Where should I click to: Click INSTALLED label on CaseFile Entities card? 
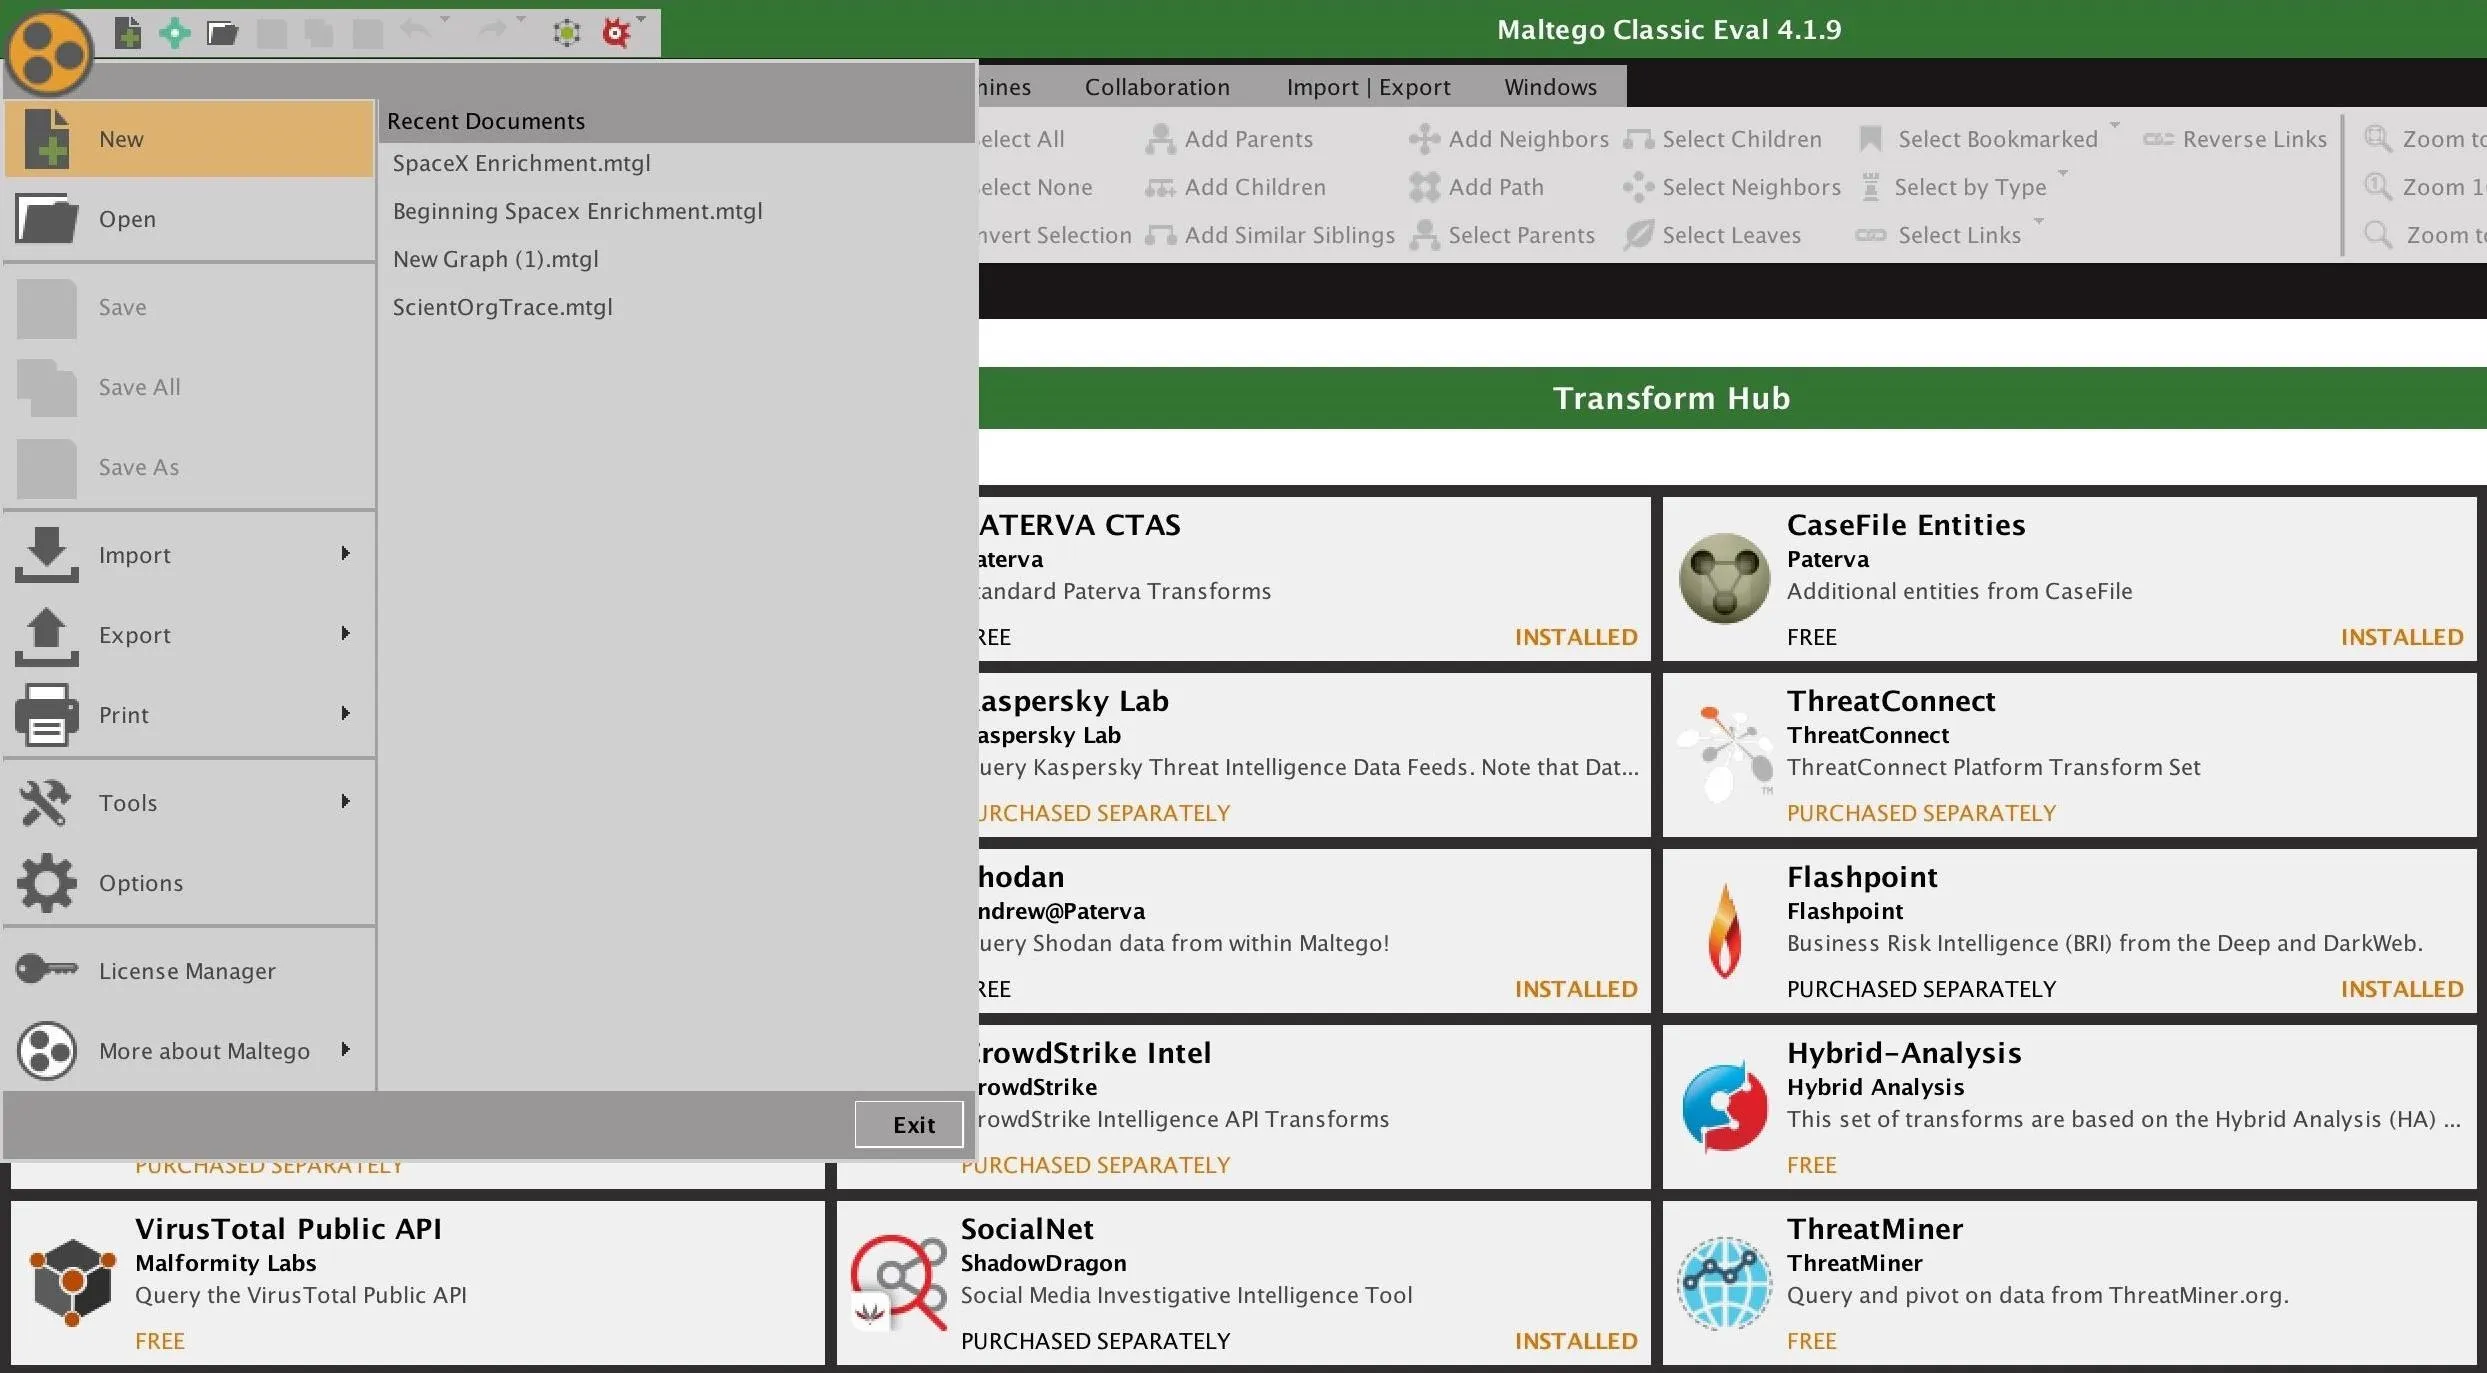[x=2401, y=637]
